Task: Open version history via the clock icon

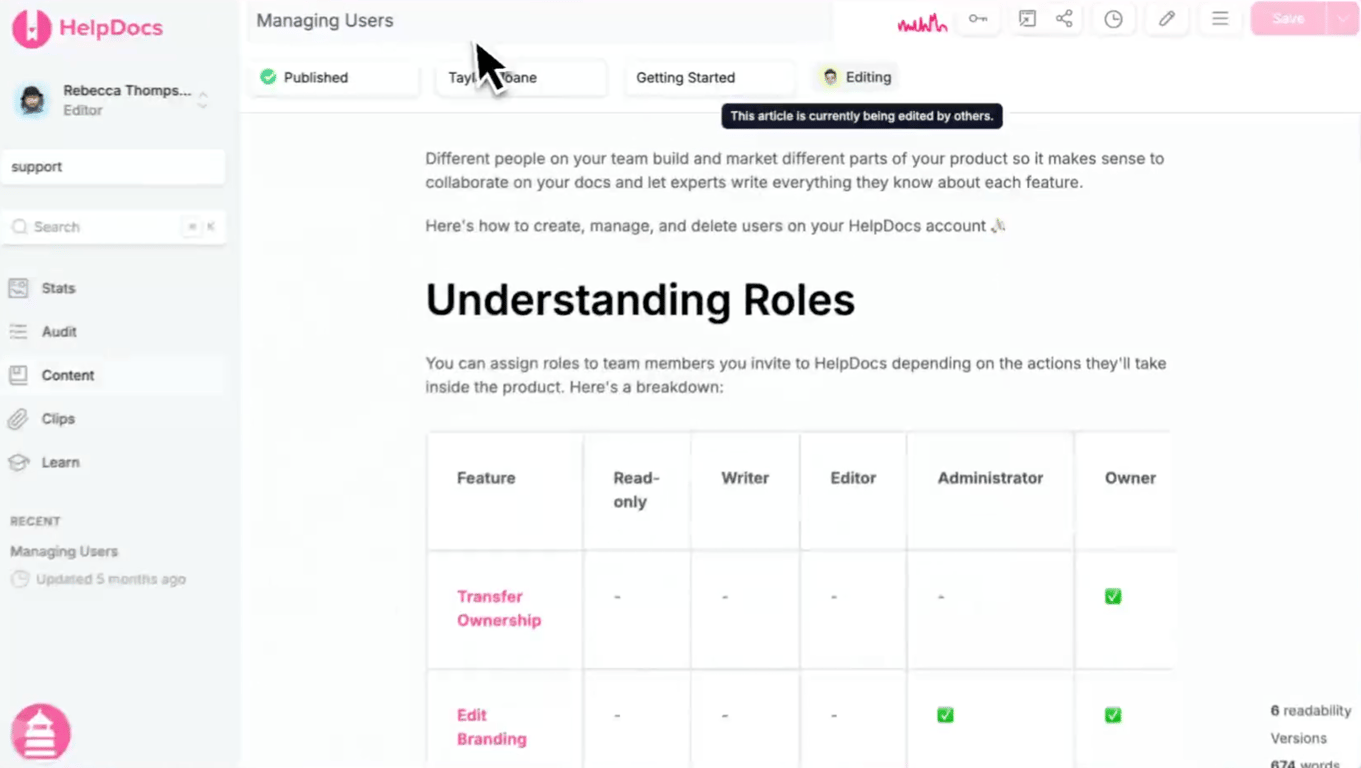Action: (x=1113, y=19)
